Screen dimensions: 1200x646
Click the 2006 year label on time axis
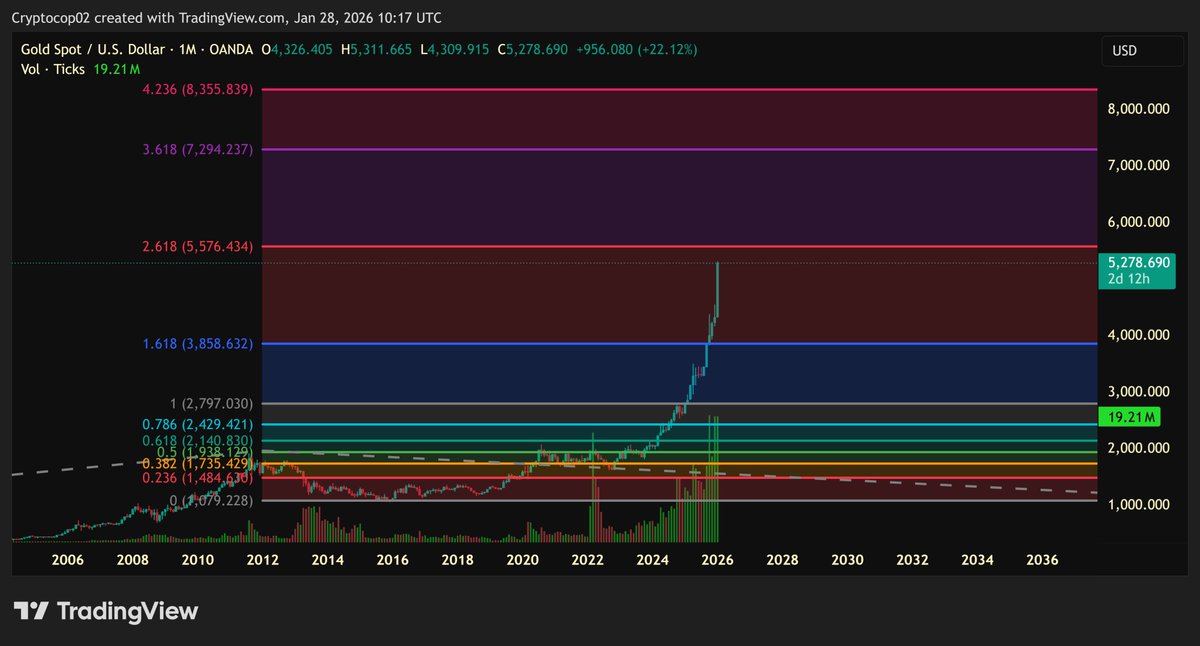click(x=69, y=560)
